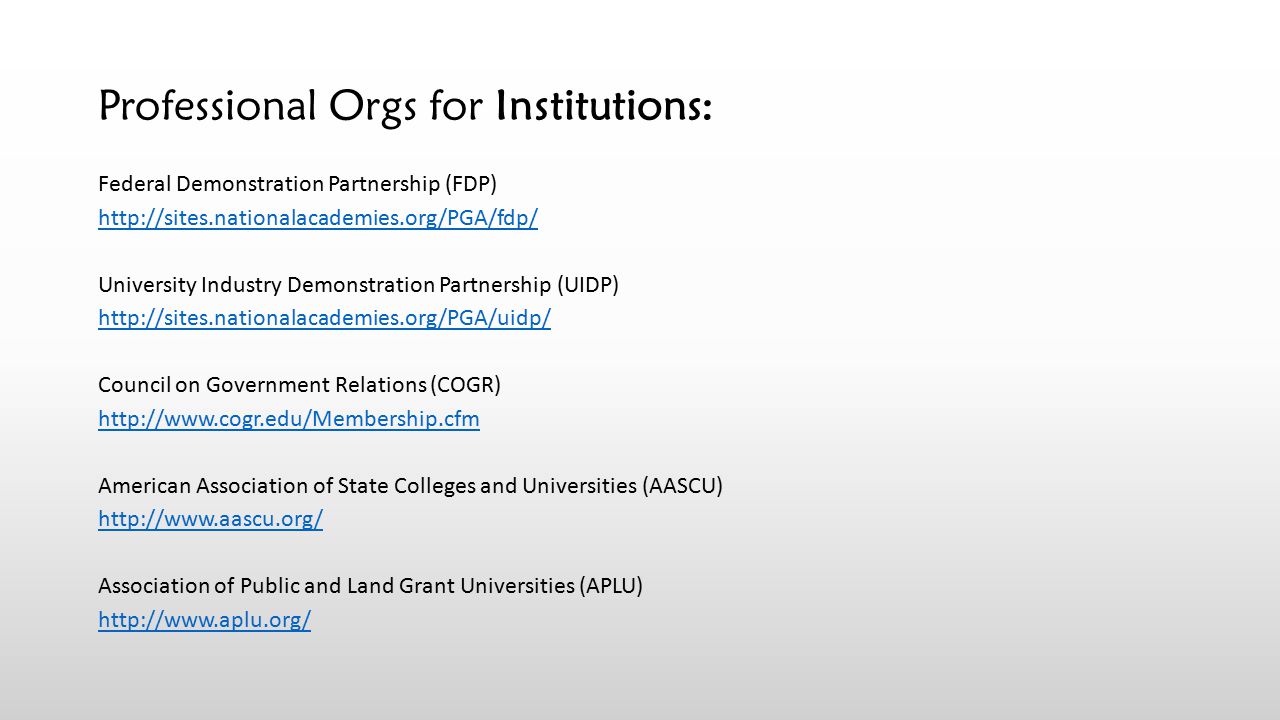Click the (UIDP) acronym in parentheses
The height and width of the screenshot is (720, 1280).
point(589,285)
